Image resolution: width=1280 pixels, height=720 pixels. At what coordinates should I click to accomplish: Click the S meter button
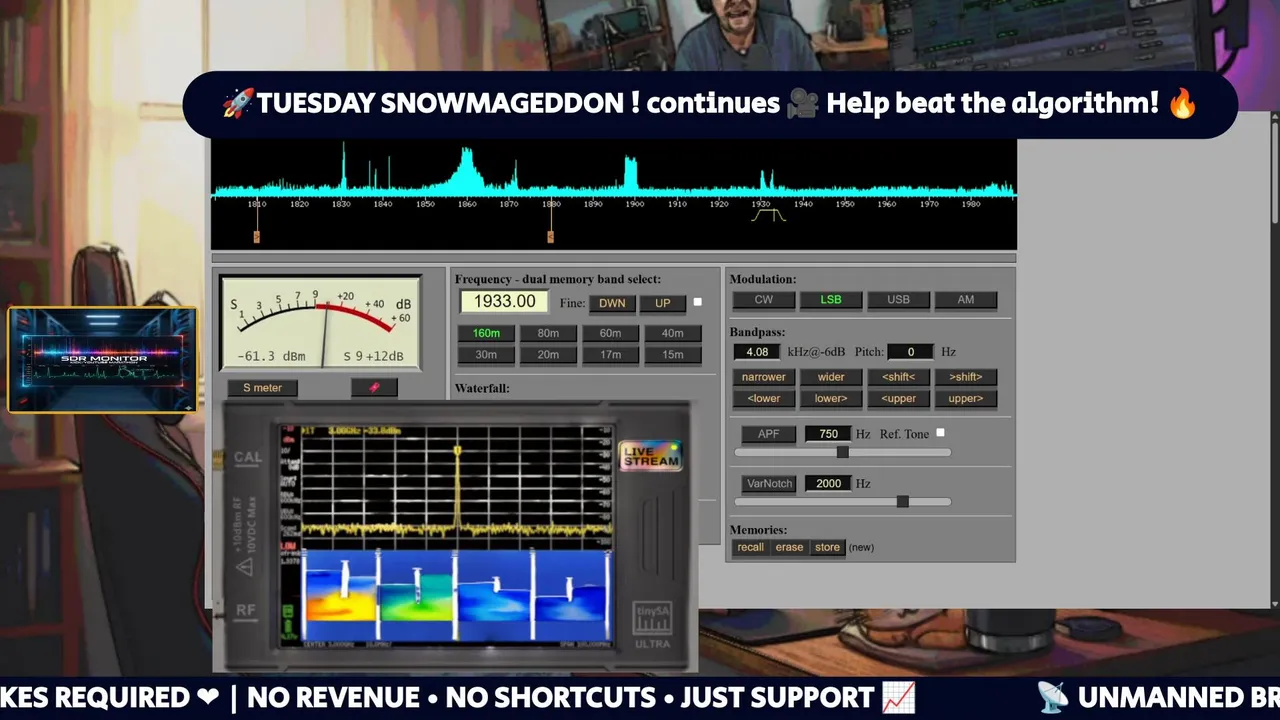point(262,388)
